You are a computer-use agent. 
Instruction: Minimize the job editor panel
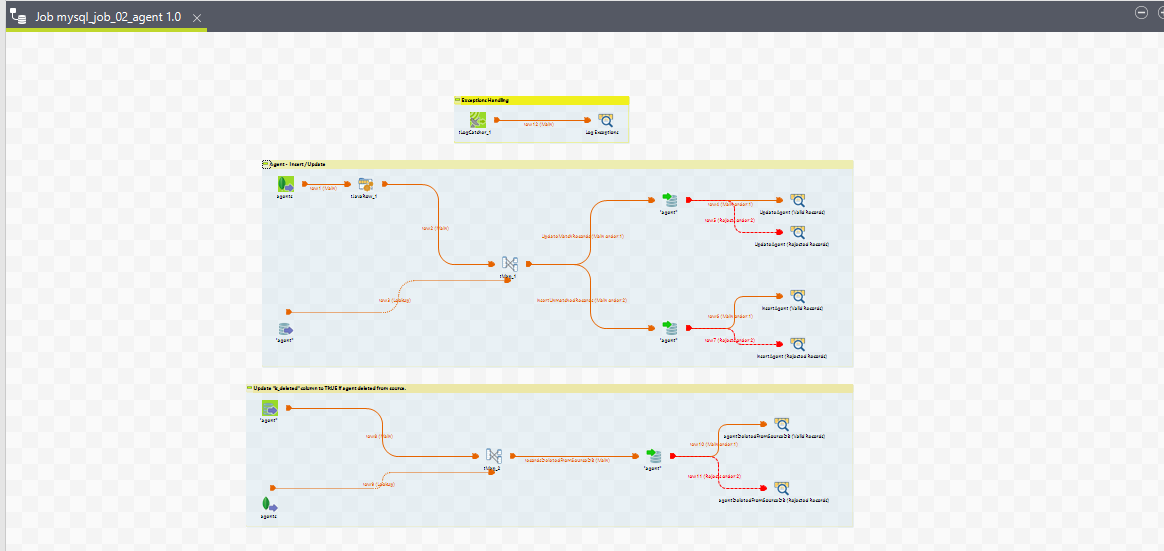pos(1140,12)
